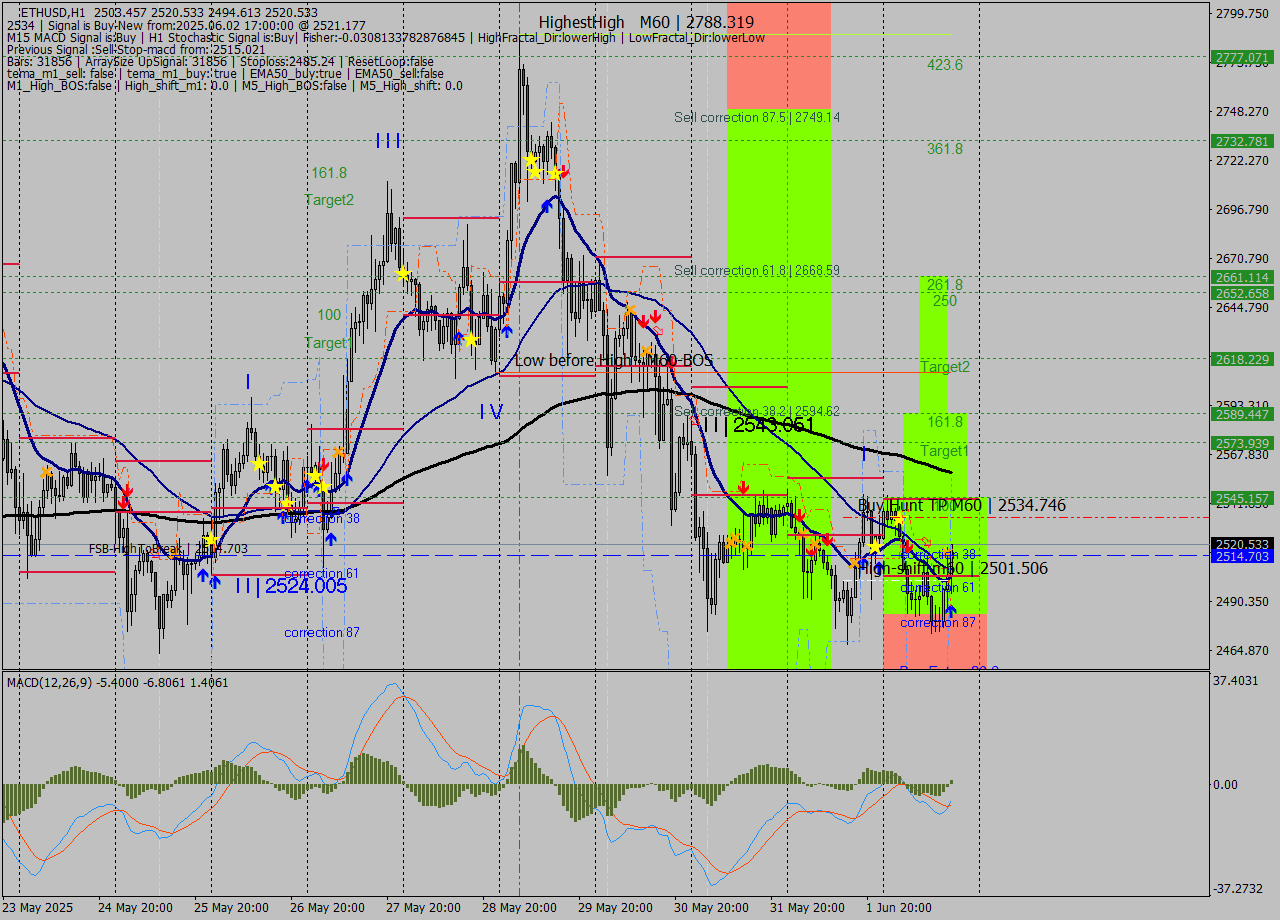Click the black 2520.533 current price tag
1280x920 pixels.
point(1241,544)
